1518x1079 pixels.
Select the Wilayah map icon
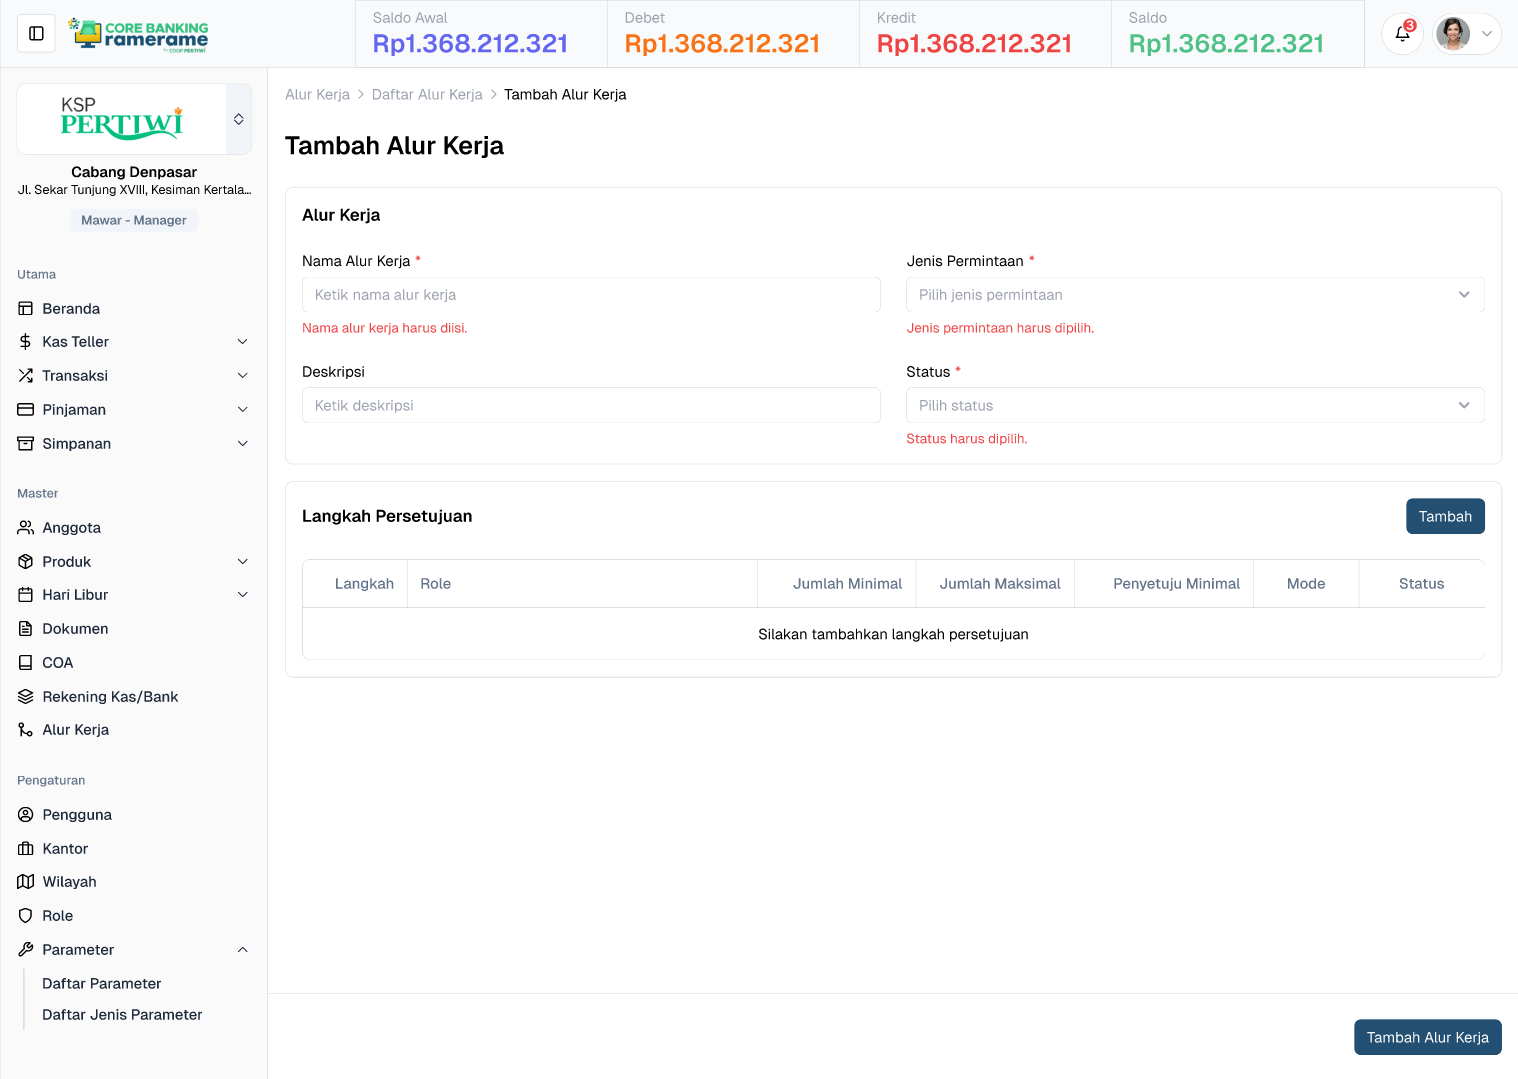point(25,881)
